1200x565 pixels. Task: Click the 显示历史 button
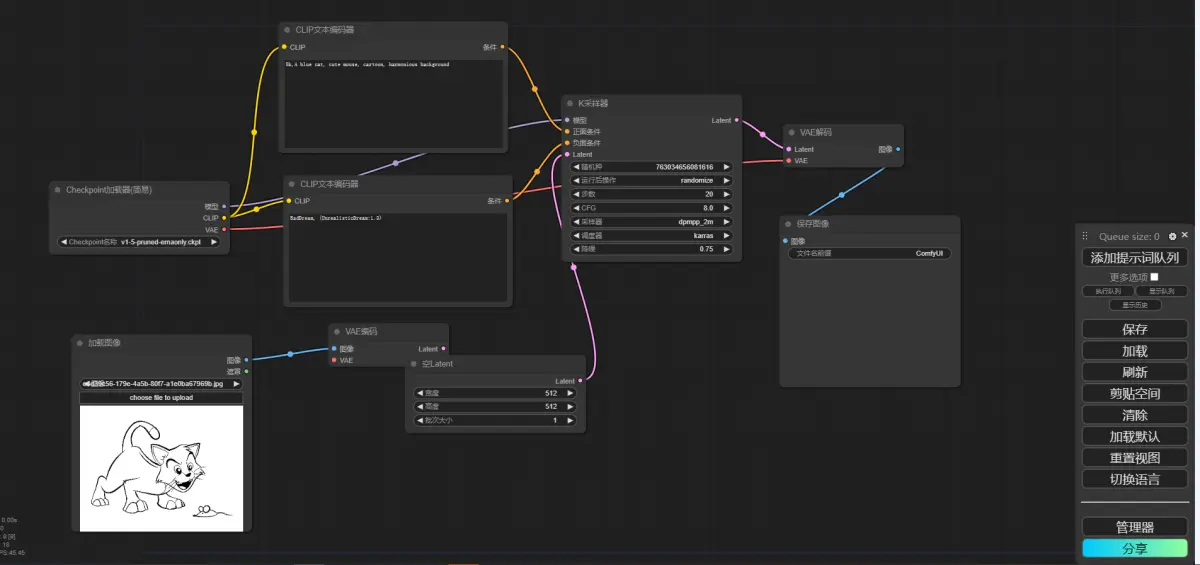tap(1135, 305)
